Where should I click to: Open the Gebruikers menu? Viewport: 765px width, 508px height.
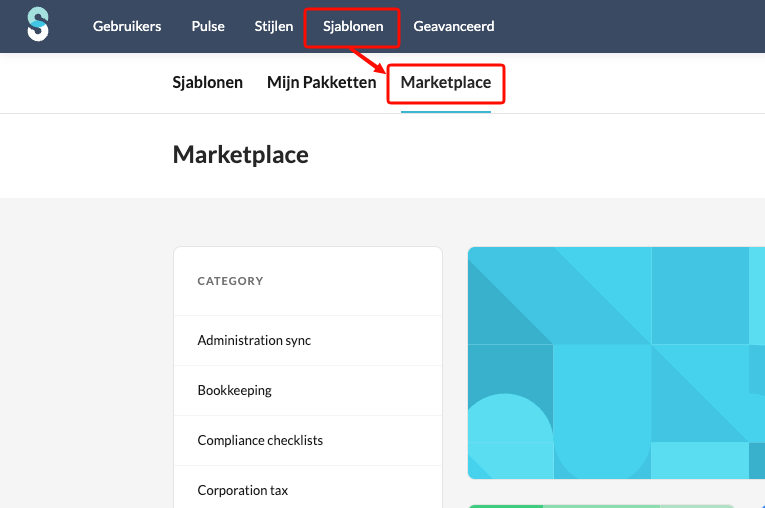click(x=127, y=26)
